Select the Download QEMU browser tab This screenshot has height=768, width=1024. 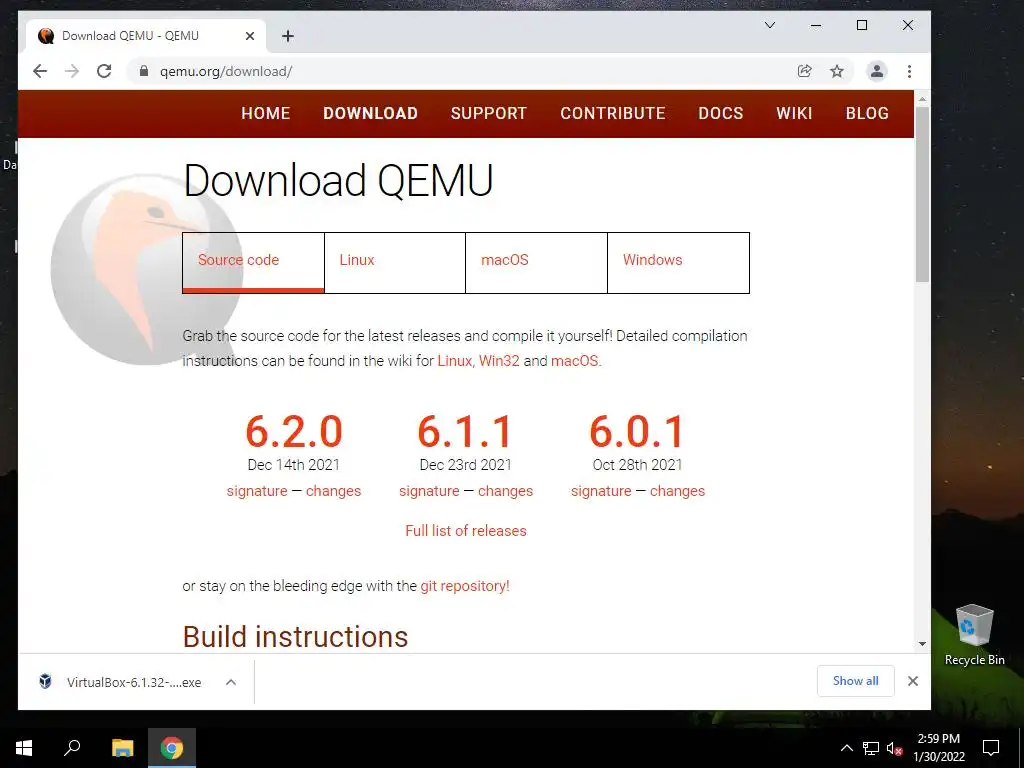145,36
